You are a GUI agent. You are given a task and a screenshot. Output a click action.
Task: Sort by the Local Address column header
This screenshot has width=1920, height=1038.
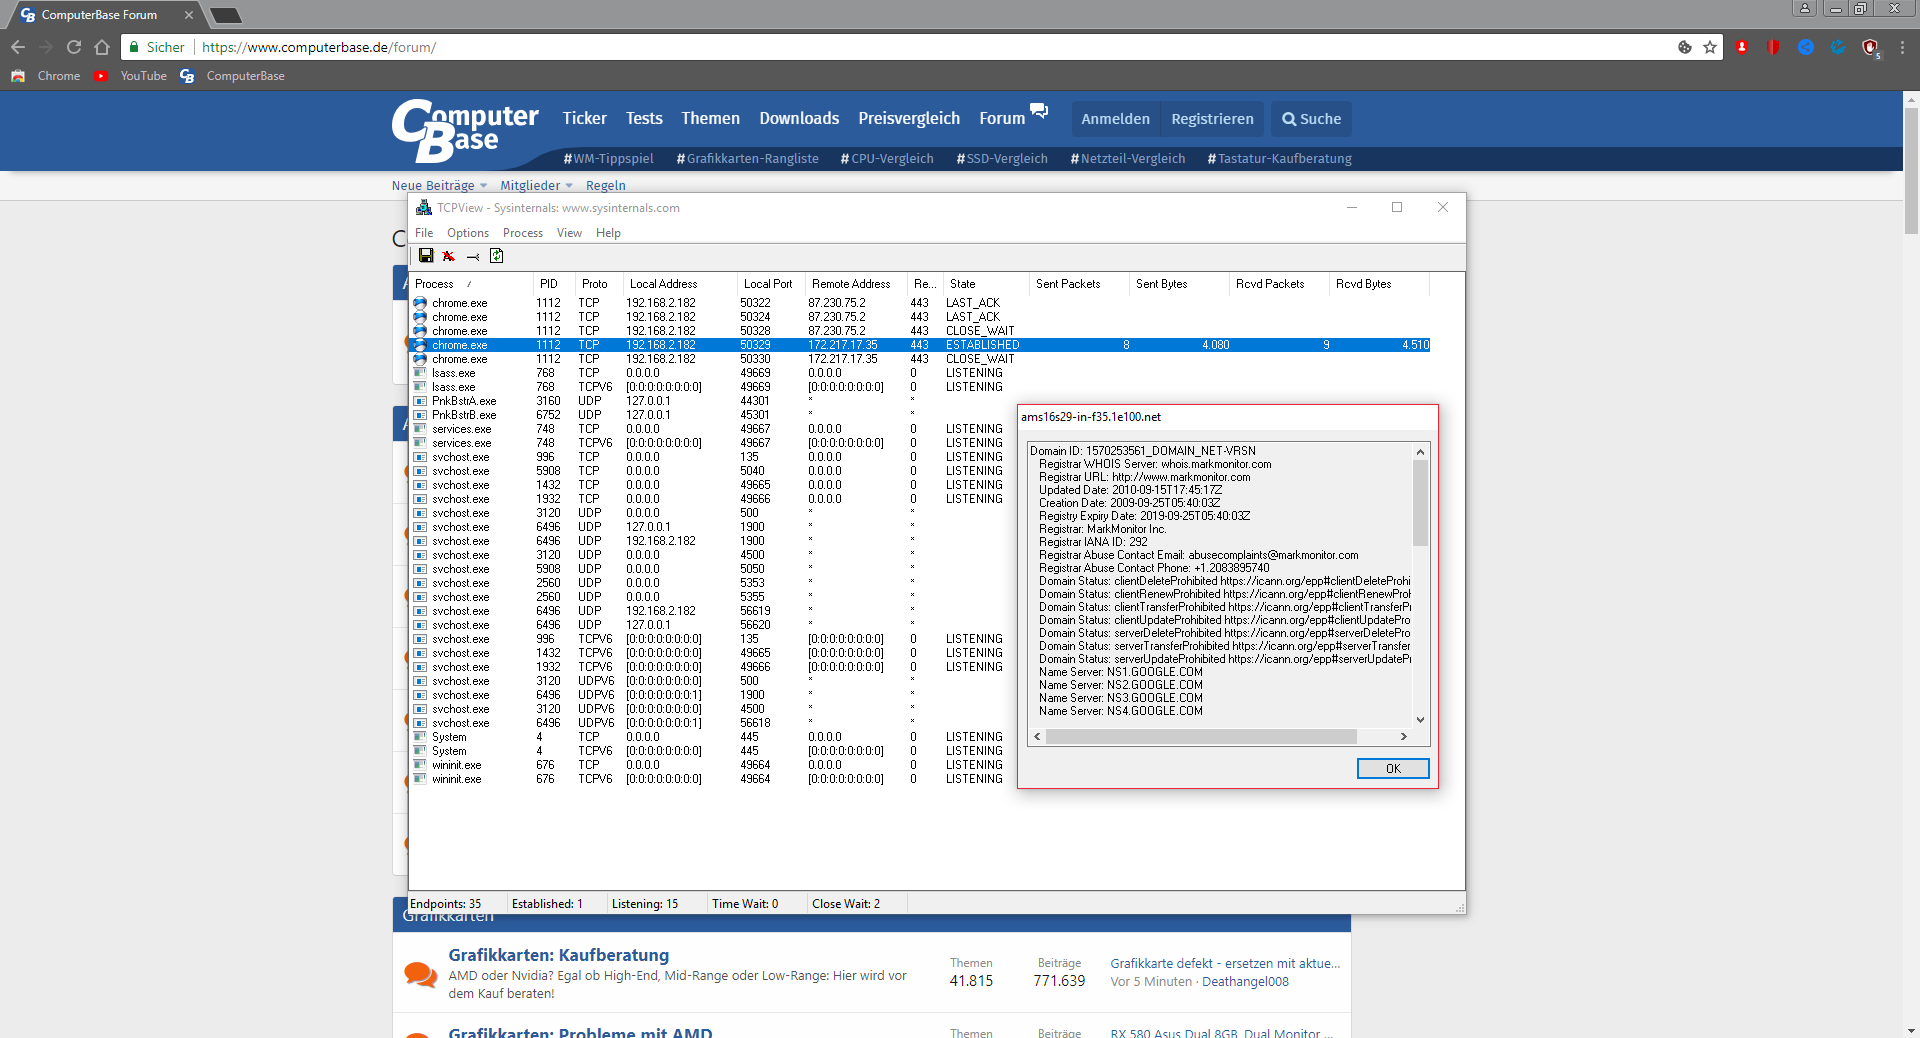(680, 284)
